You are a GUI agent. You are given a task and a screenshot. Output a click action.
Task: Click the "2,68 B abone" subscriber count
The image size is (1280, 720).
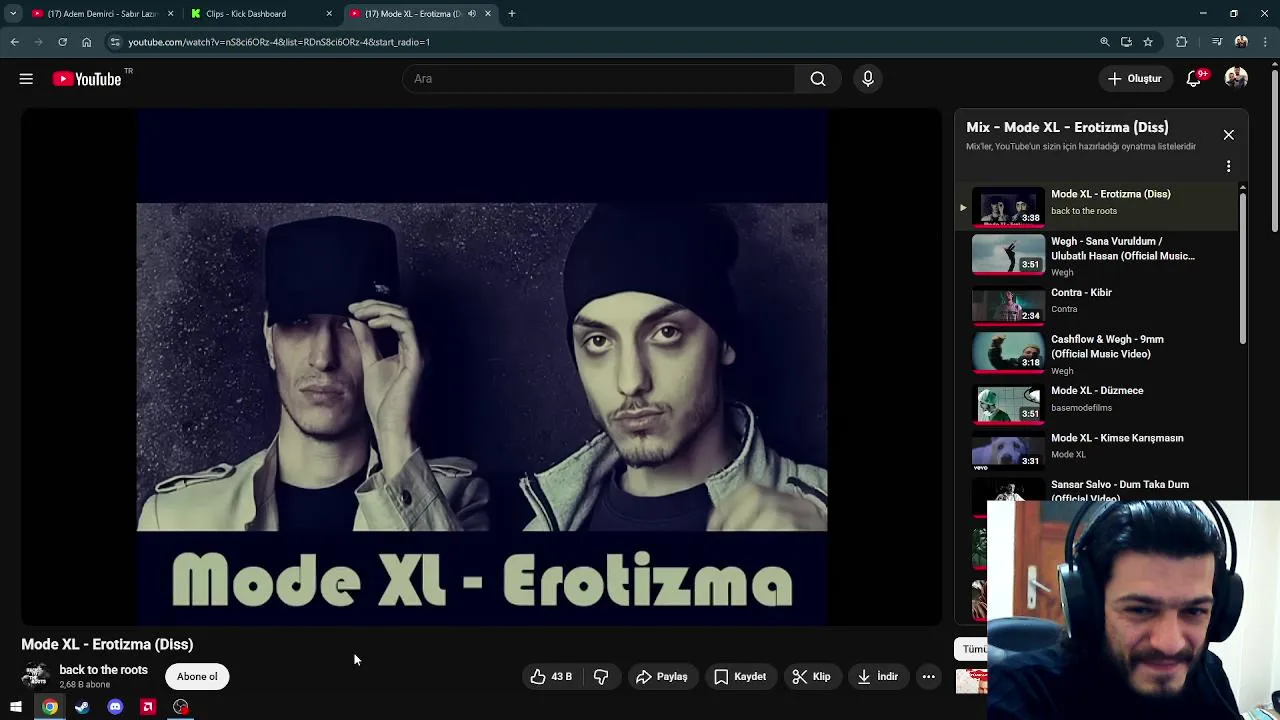(84, 685)
